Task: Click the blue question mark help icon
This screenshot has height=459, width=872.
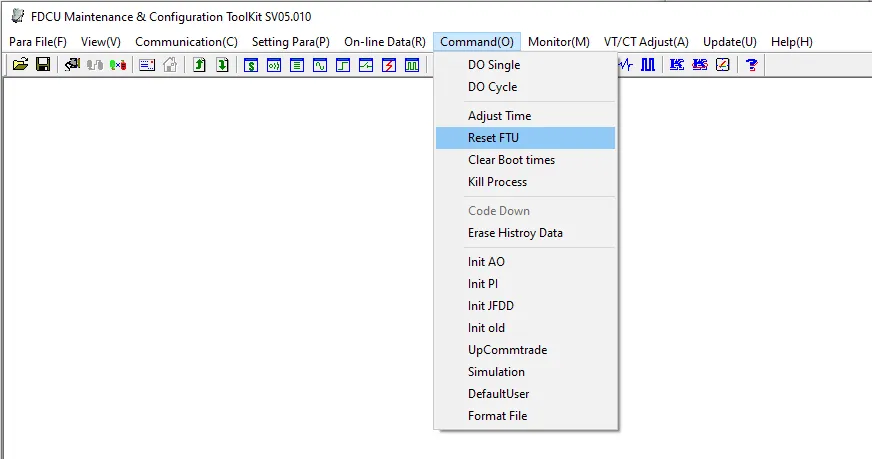Action: coord(751,65)
